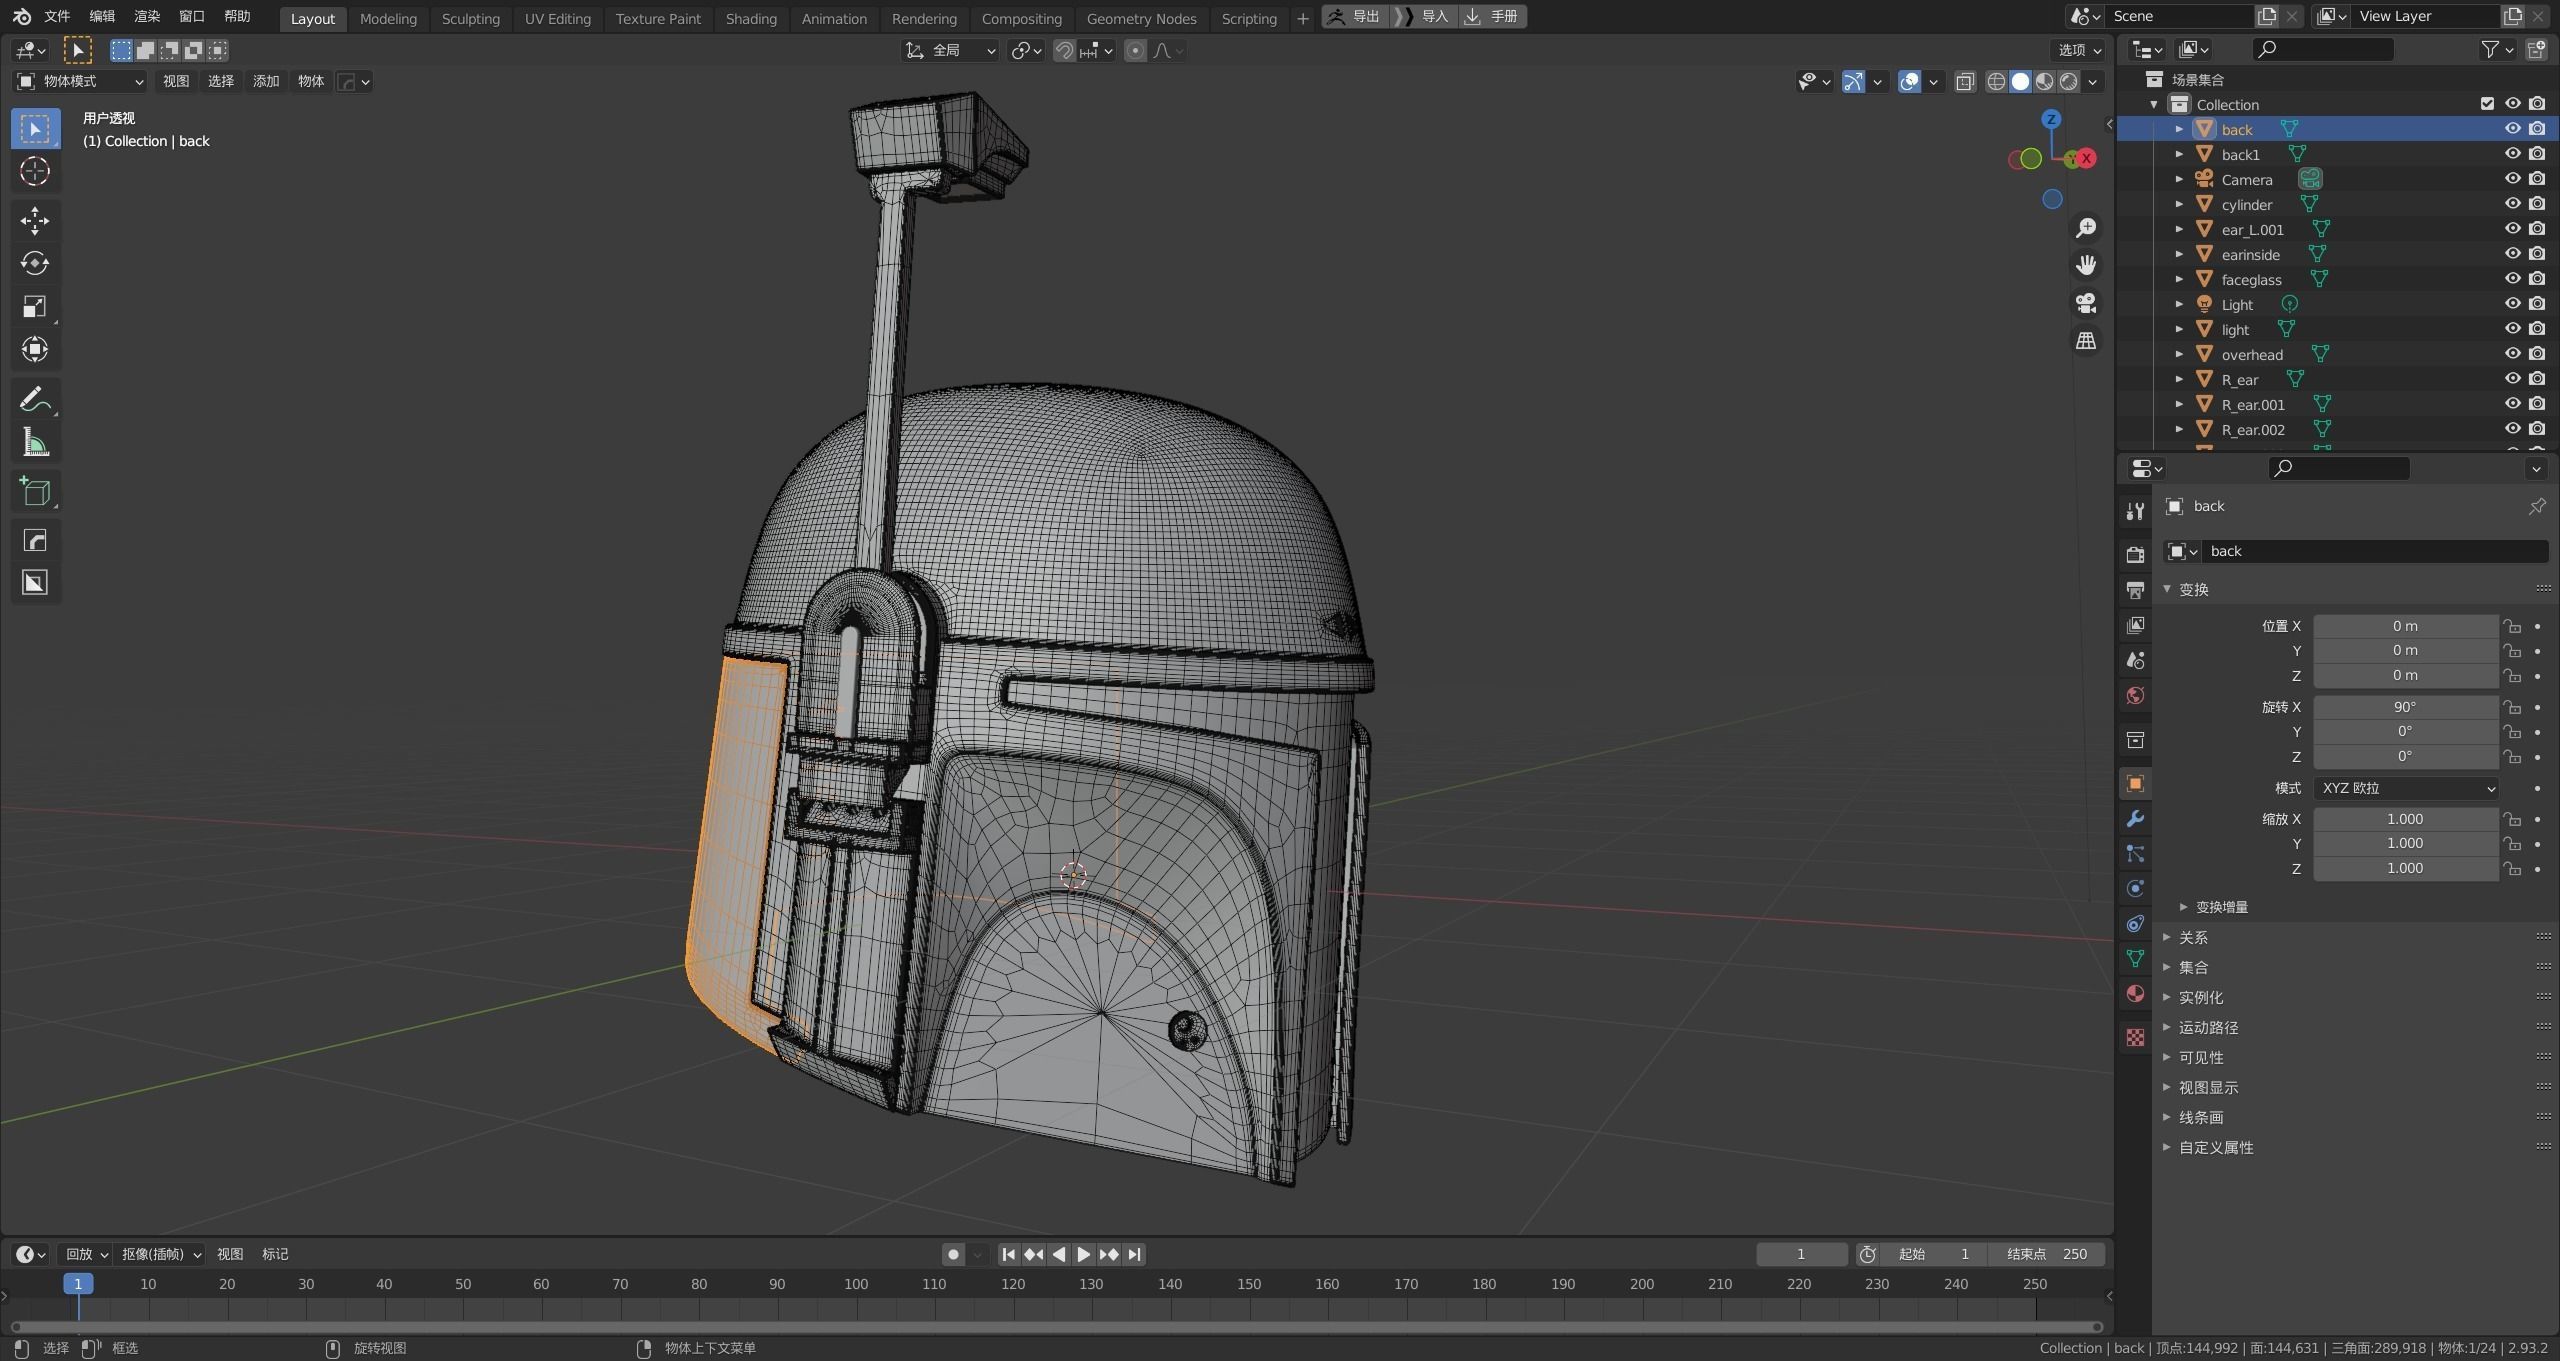This screenshot has width=2560, height=1361.
Task: Open the Tool properties tab
Action: click(x=2135, y=511)
